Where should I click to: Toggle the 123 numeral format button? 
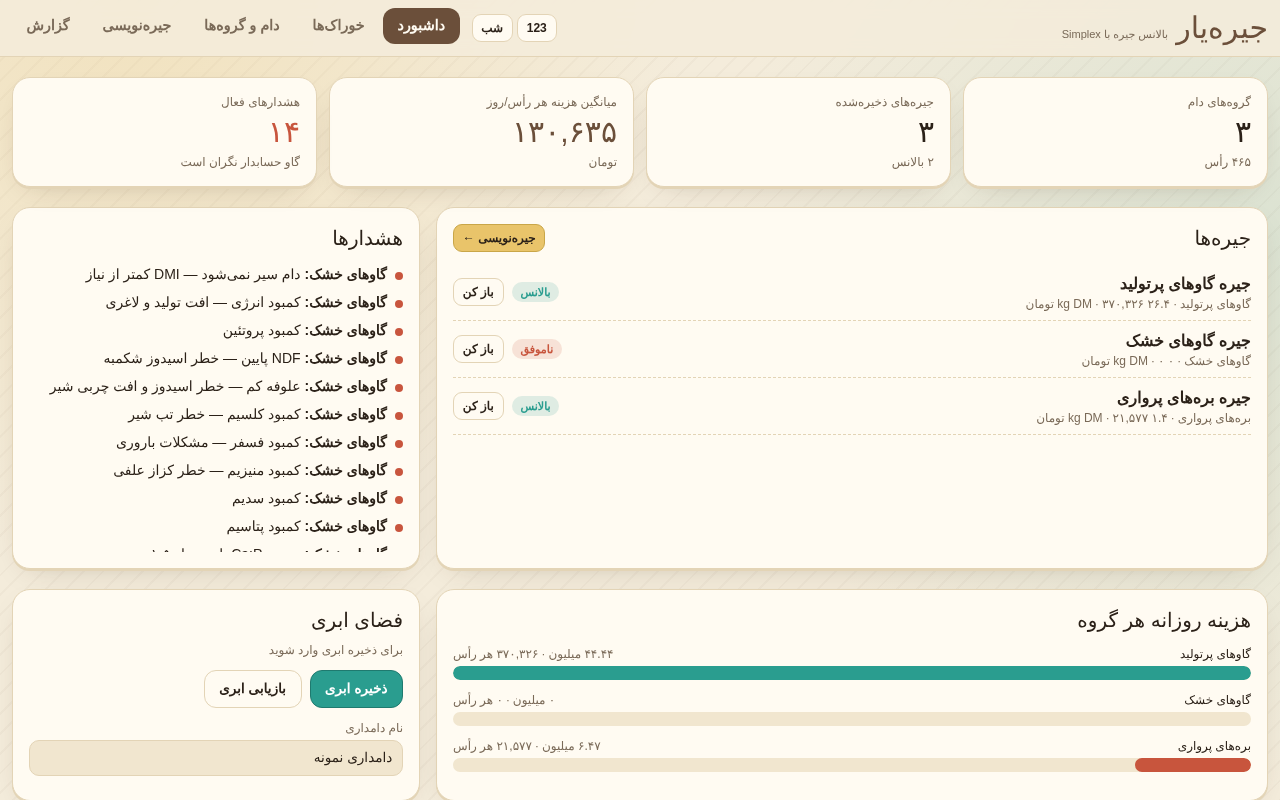(537, 28)
